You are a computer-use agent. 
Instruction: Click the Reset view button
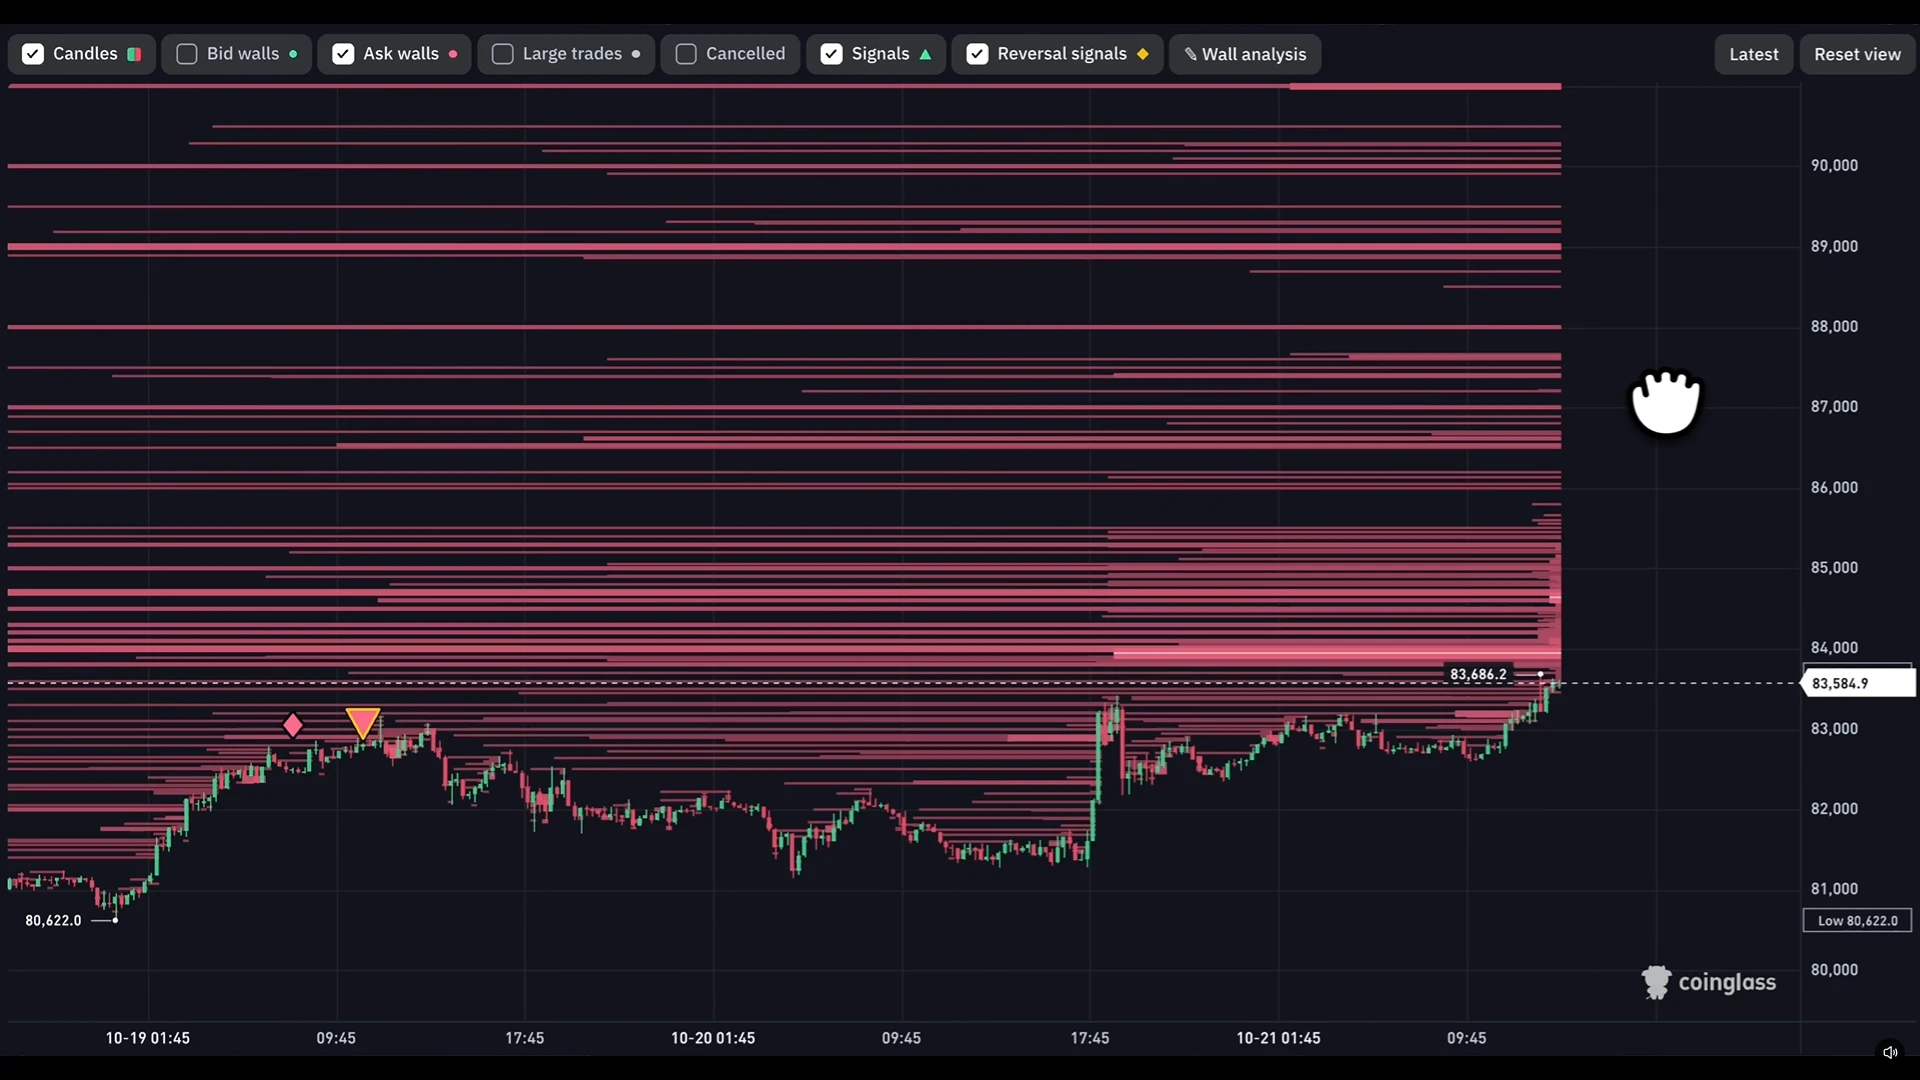1857,54
